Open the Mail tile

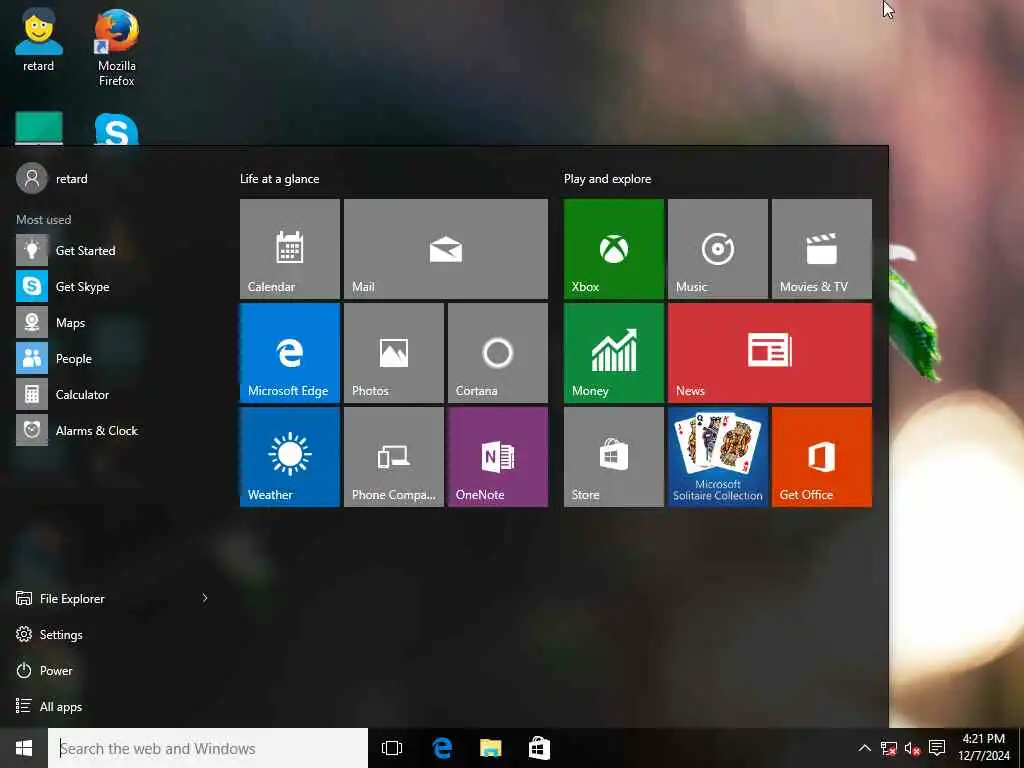445,249
